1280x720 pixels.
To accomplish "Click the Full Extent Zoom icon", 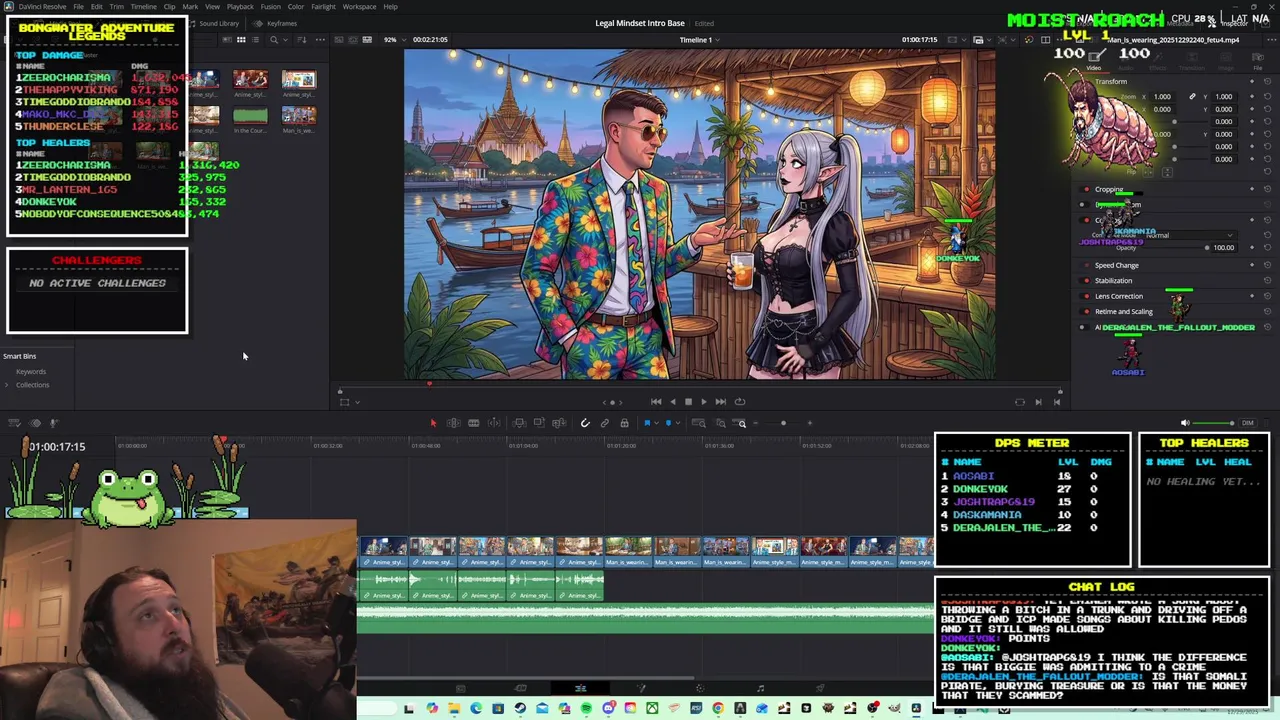I will click(699, 423).
